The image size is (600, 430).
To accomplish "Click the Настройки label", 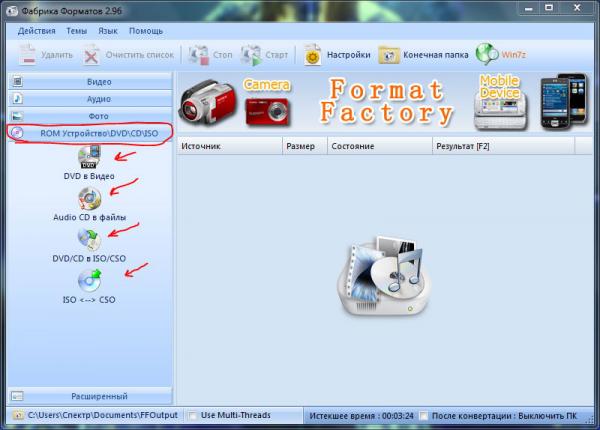I will pyautogui.click(x=349, y=55).
